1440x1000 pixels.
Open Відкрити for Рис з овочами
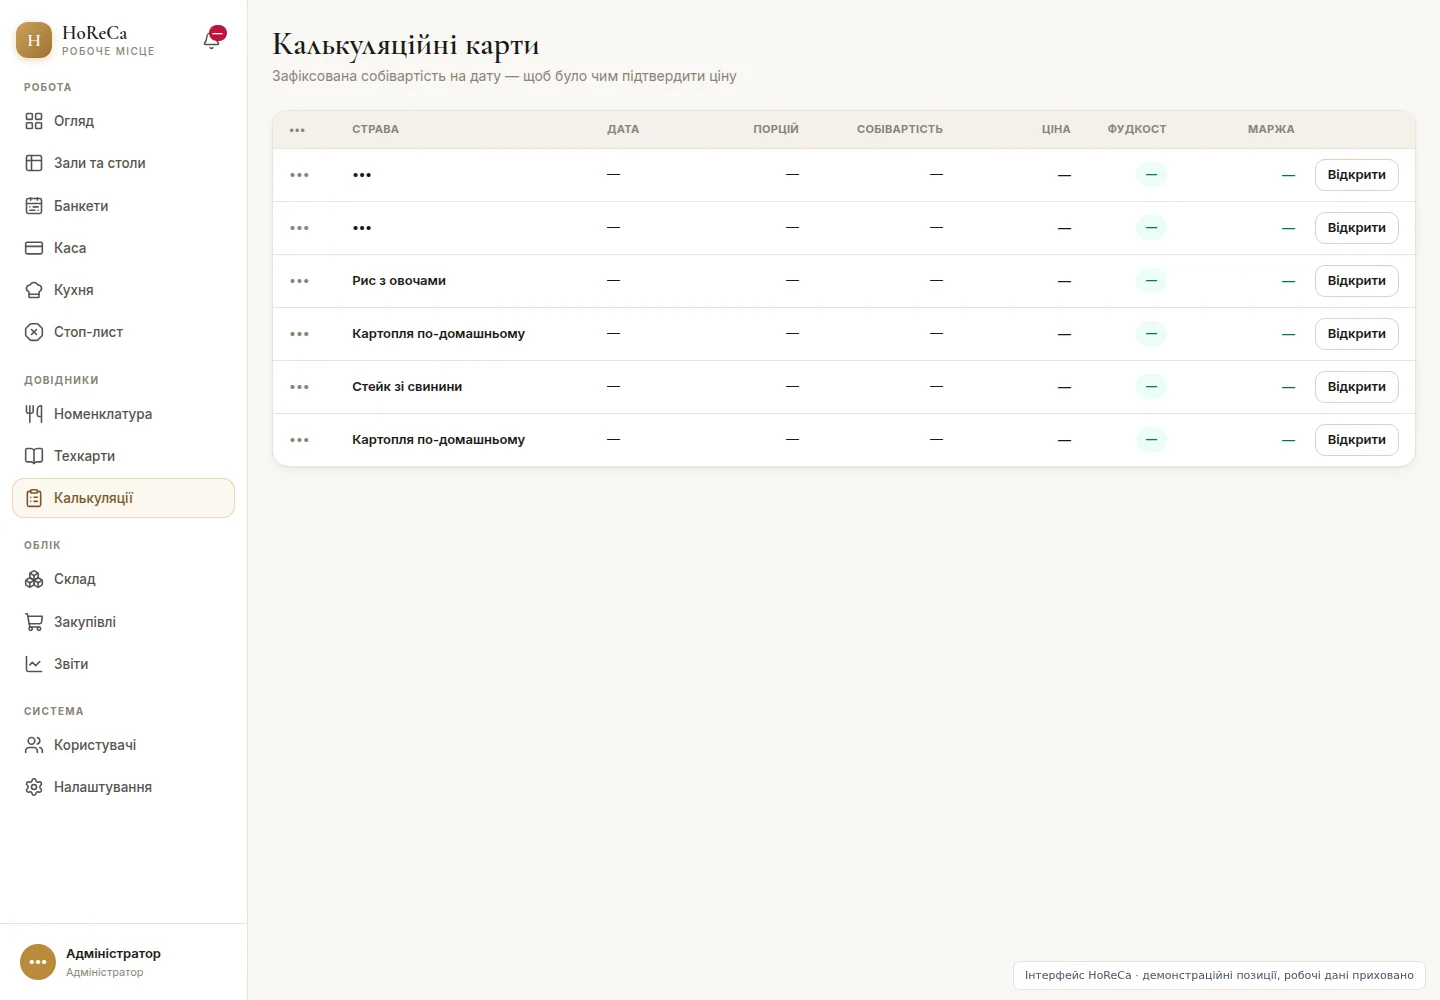click(x=1356, y=281)
